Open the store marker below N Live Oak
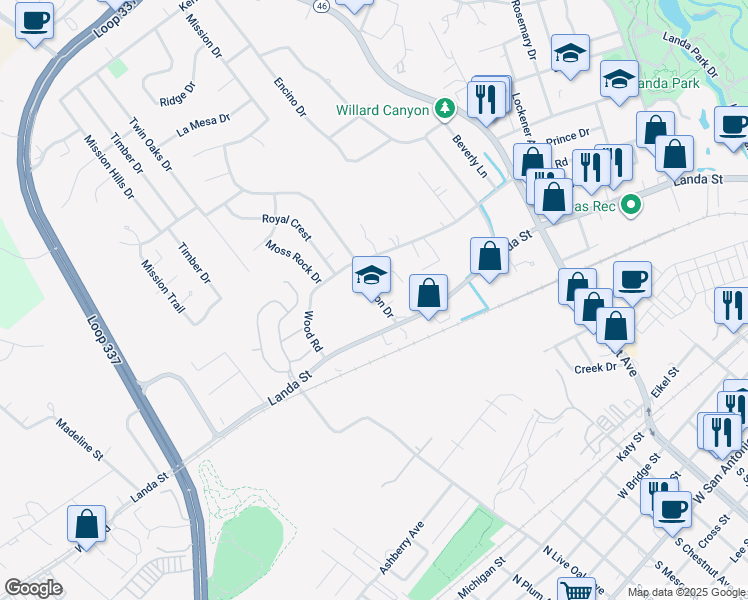The height and width of the screenshot is (600, 748). click(576, 592)
